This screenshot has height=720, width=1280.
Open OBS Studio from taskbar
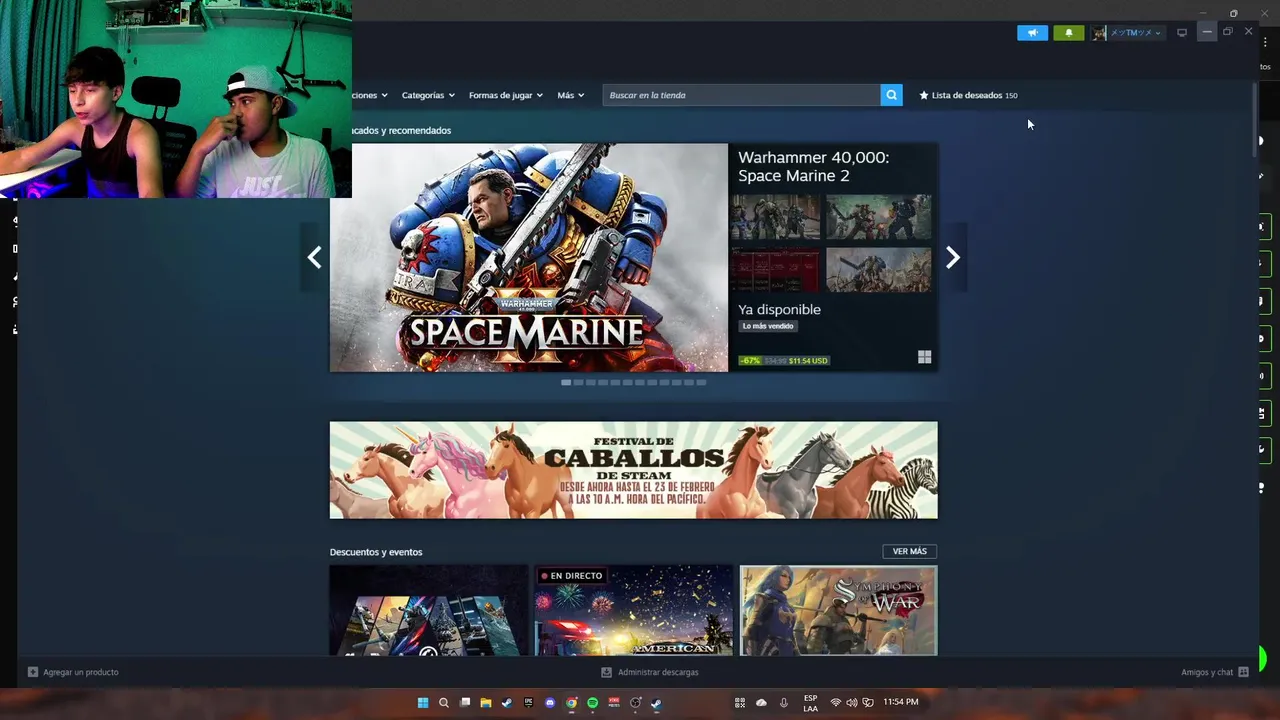[635, 703]
